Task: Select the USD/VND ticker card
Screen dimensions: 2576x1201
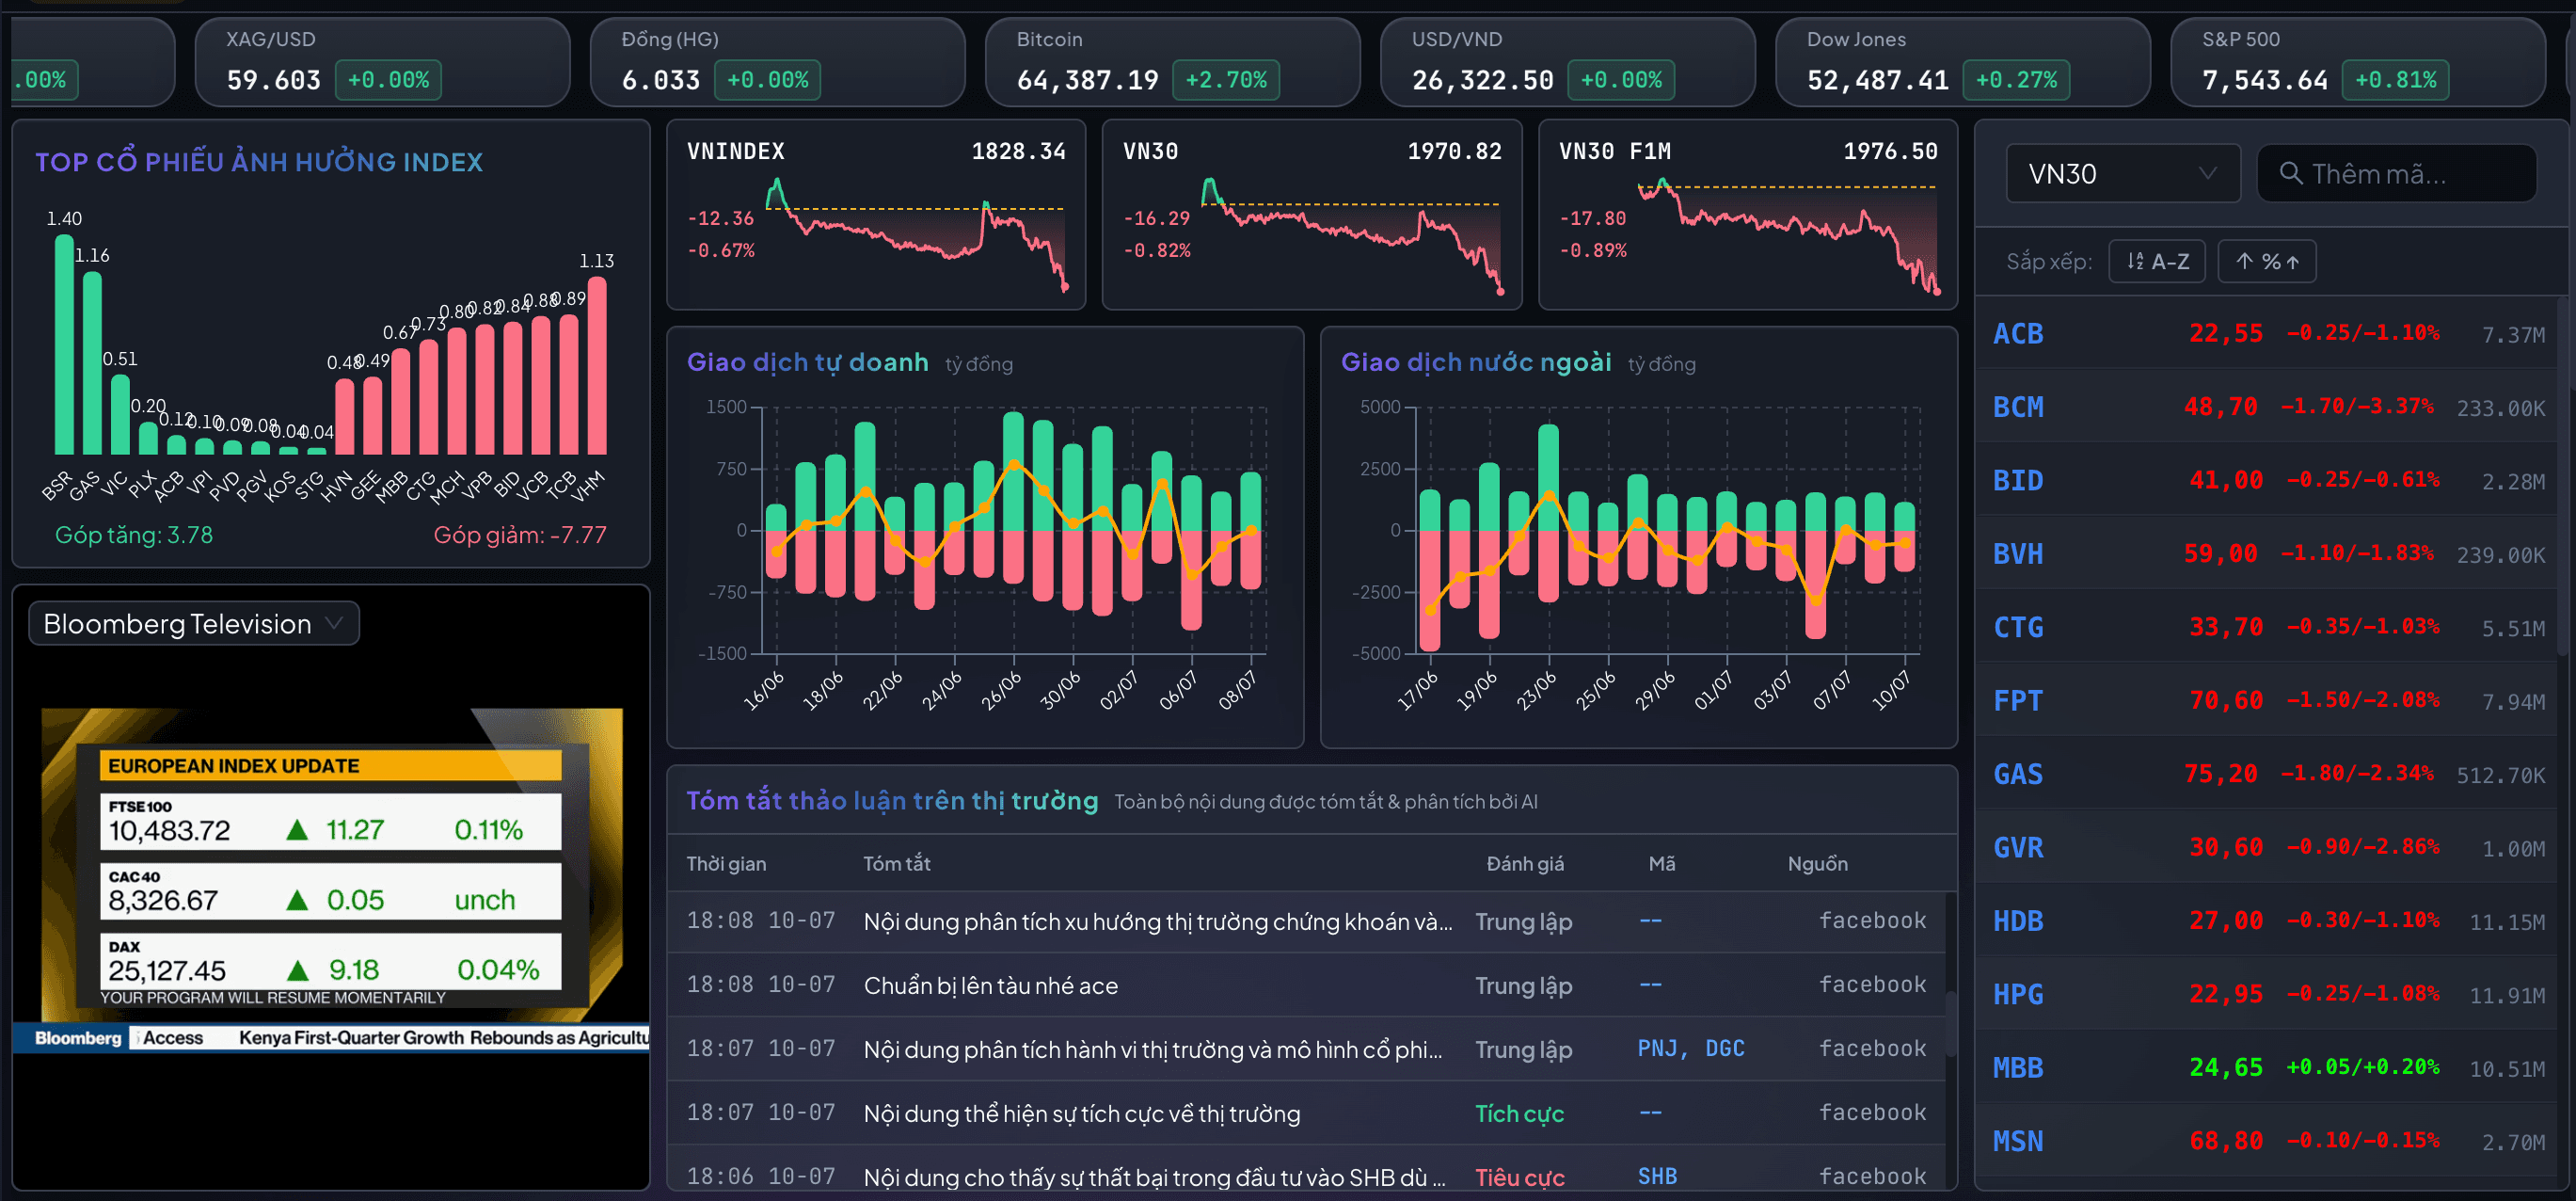Action: [x=1568, y=62]
